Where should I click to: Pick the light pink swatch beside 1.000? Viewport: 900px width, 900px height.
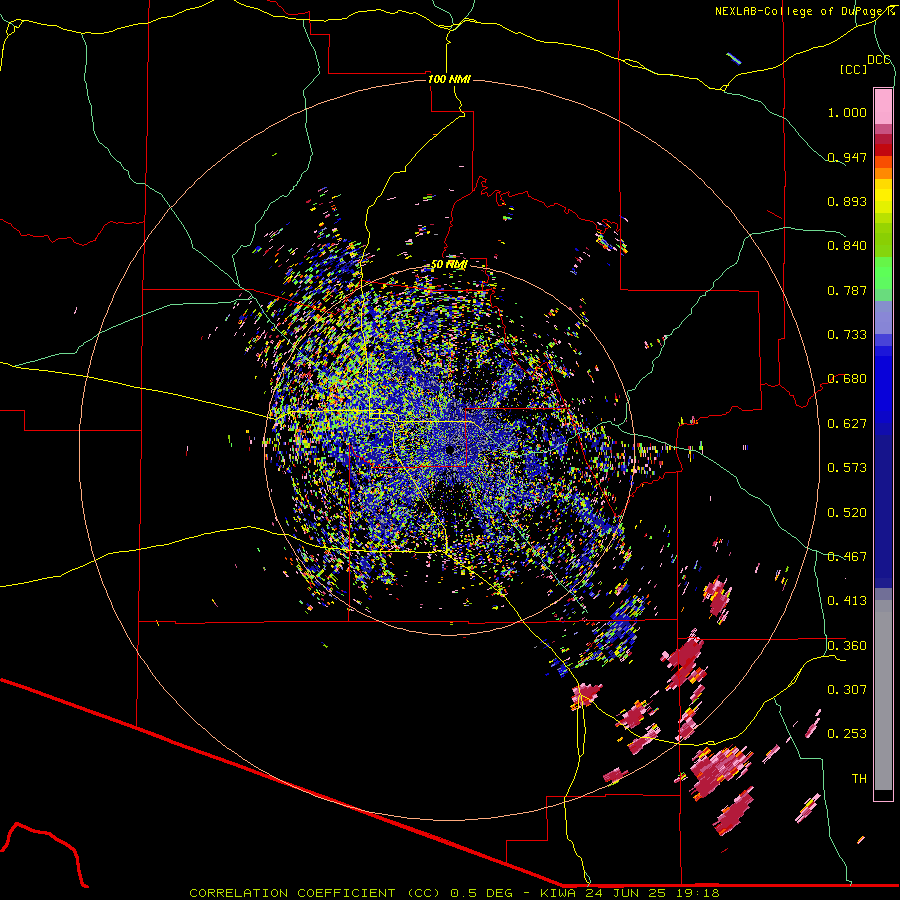point(883,107)
